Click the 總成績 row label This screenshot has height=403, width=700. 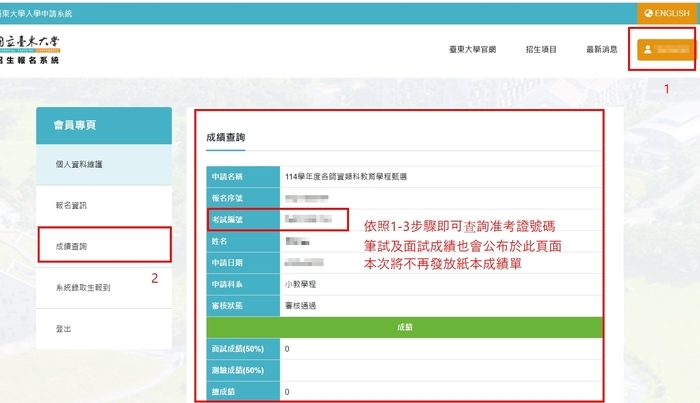225,392
